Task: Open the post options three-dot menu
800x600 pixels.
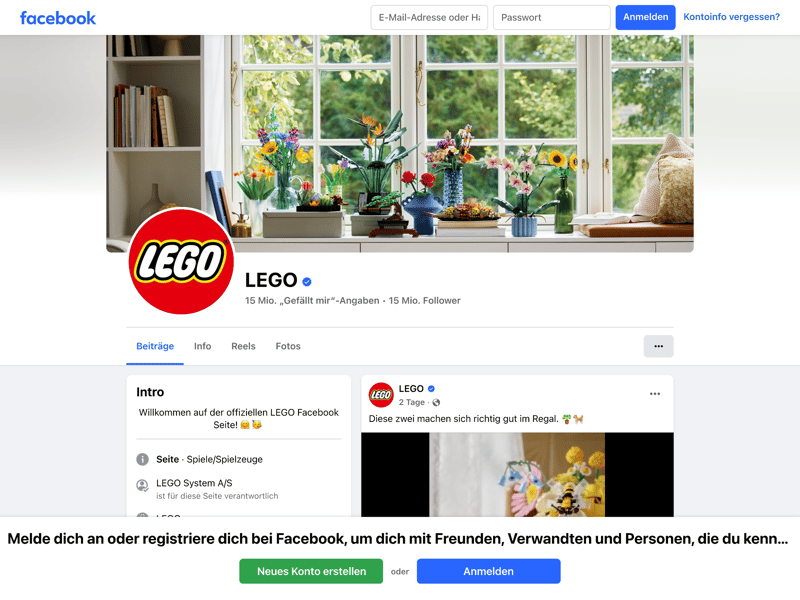Action: 655,394
